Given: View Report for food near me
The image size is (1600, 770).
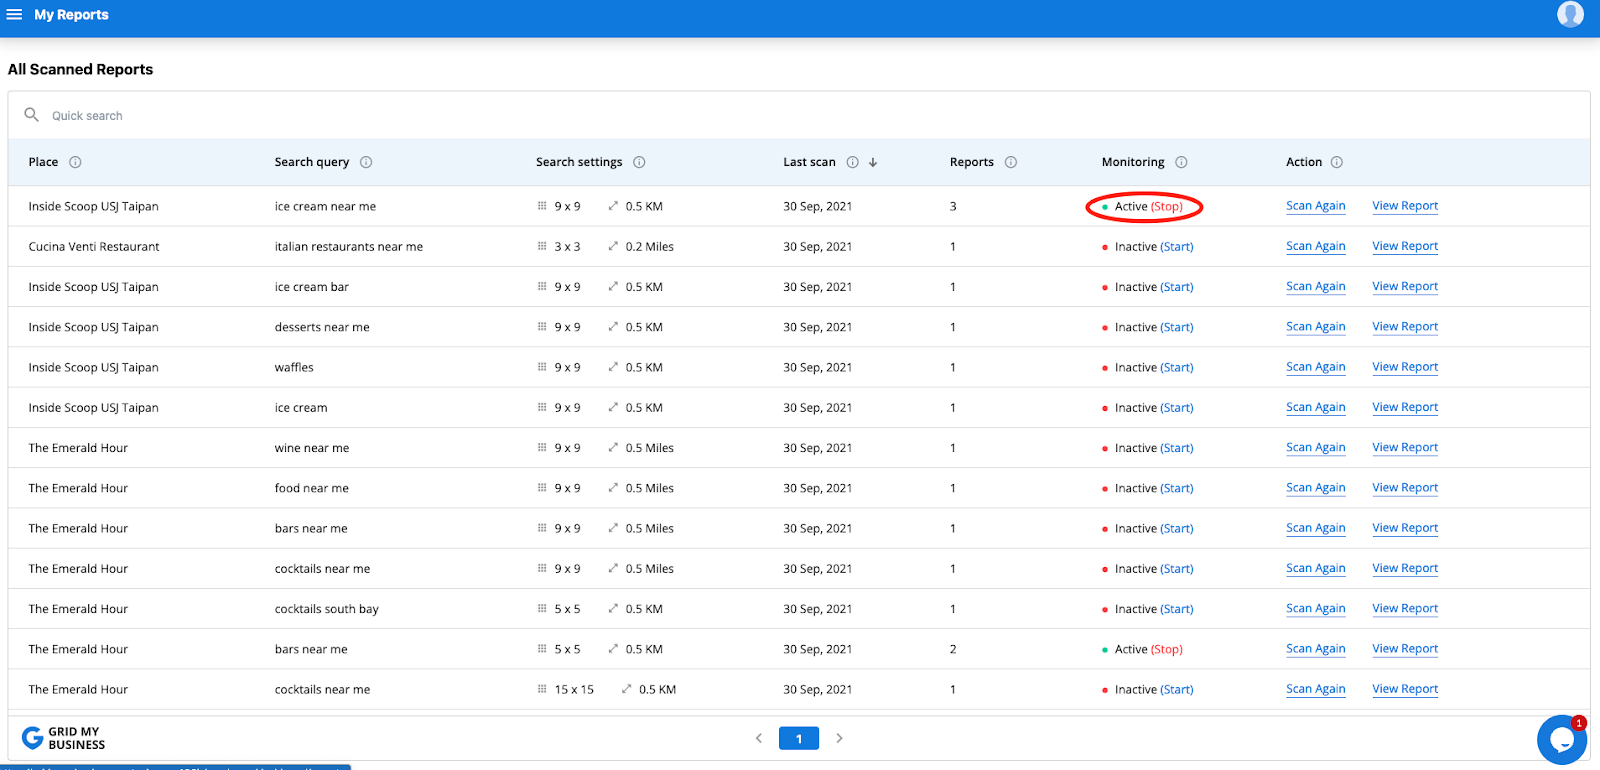Looking at the screenshot, I should coord(1405,488).
